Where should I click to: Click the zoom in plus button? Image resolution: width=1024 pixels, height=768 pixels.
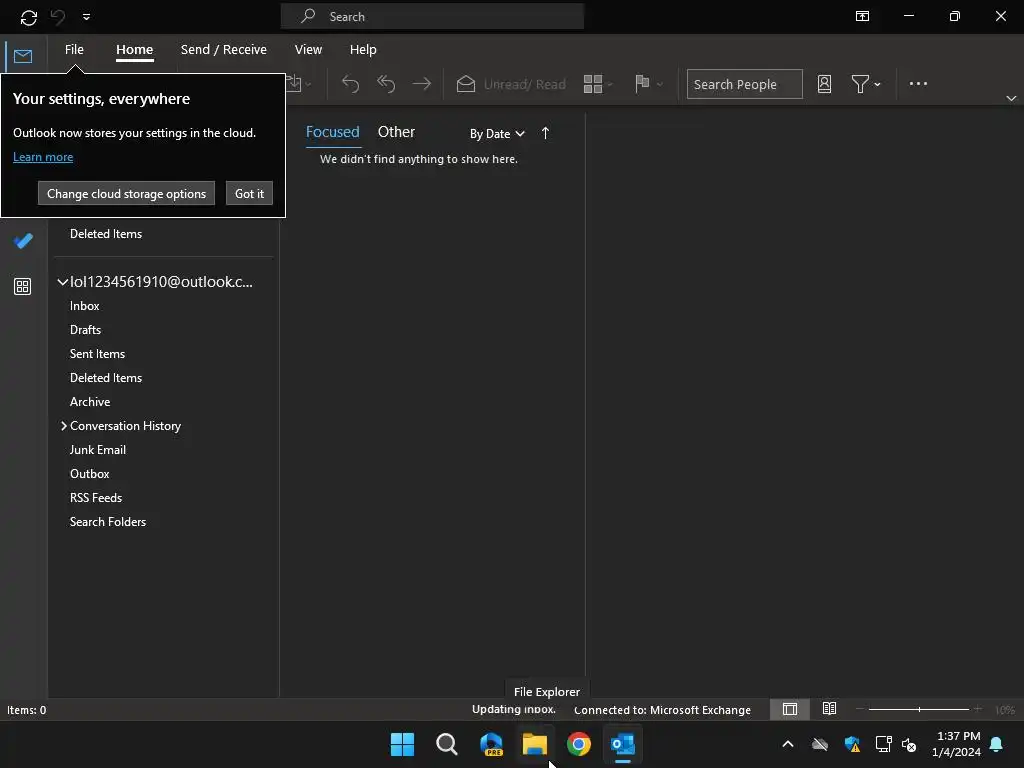977,709
